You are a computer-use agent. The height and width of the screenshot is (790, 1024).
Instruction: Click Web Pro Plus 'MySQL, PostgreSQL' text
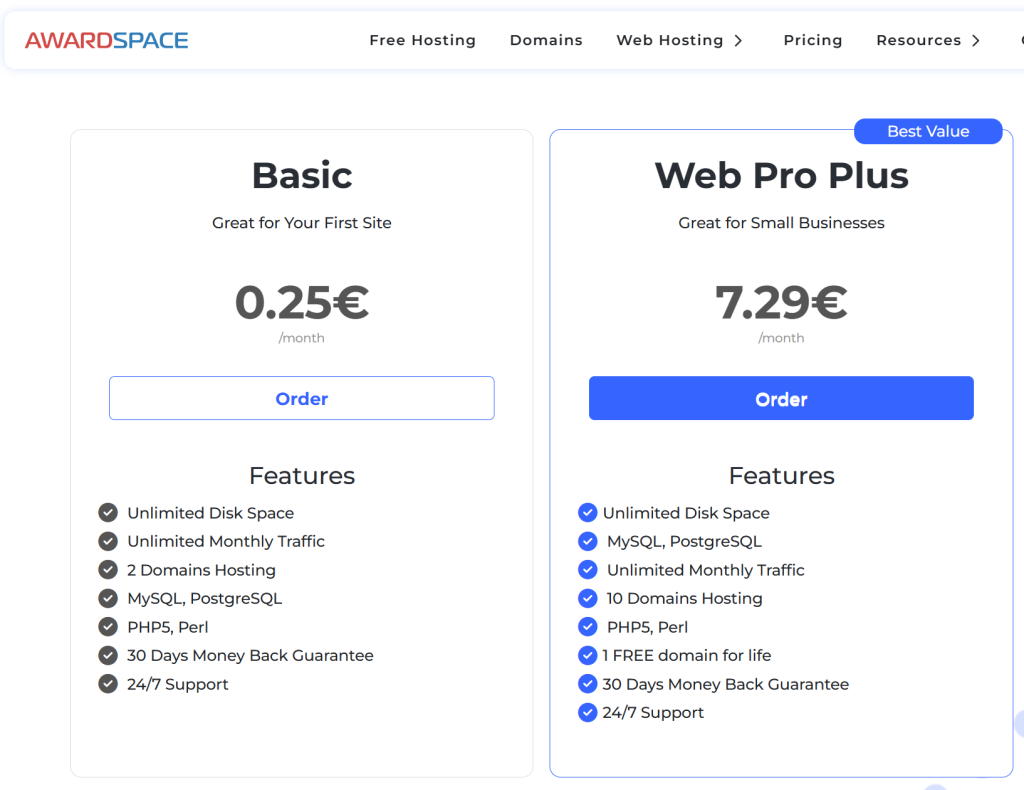[x=684, y=542]
